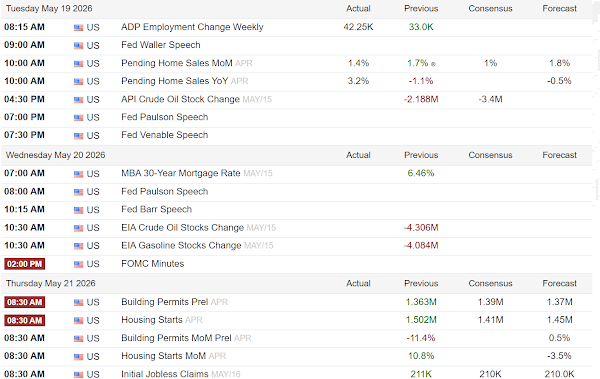
Task: Click the US flag icon beside ADP Employment Change
Action: (78, 28)
